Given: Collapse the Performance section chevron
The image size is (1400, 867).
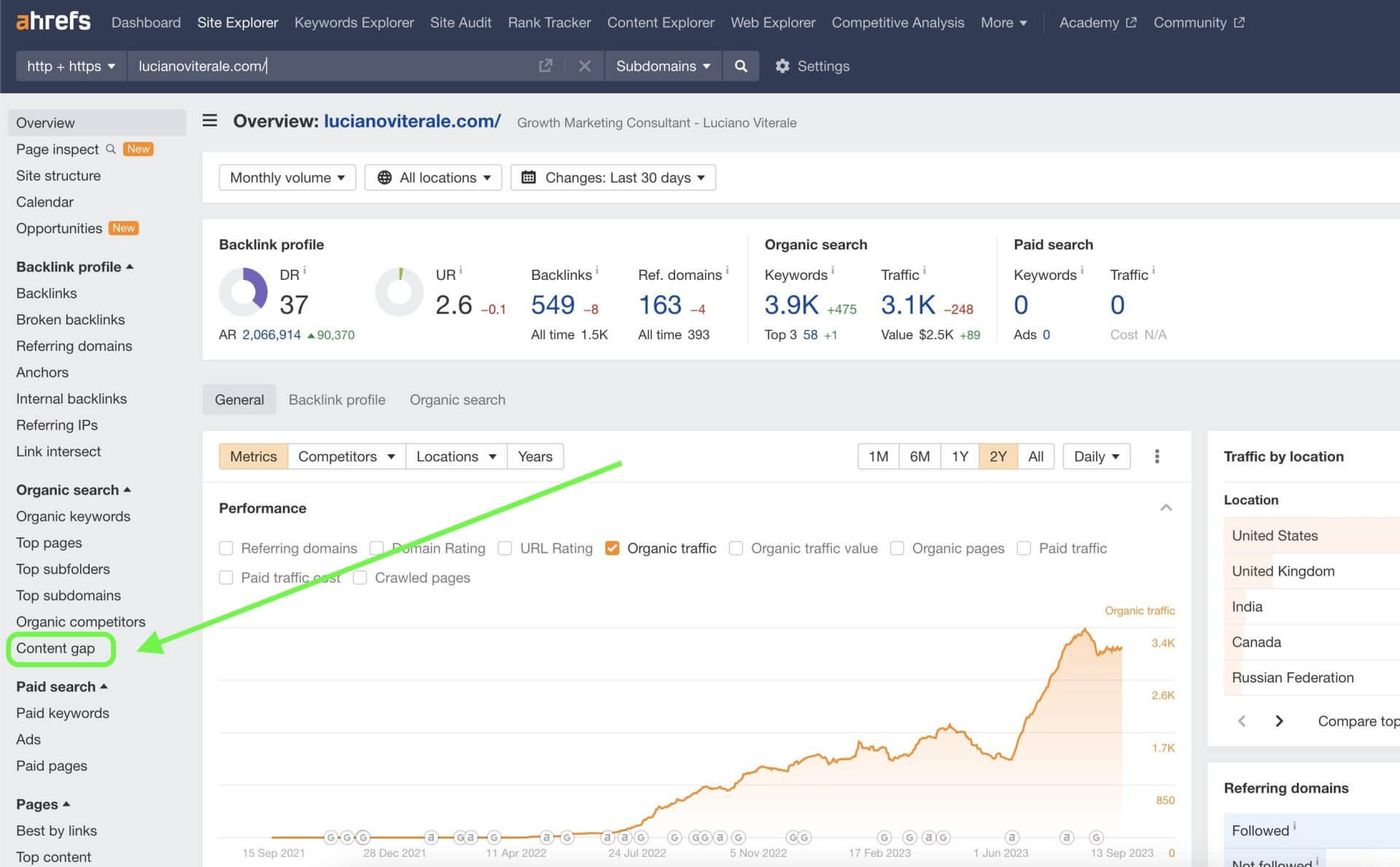Looking at the screenshot, I should coord(1166,508).
